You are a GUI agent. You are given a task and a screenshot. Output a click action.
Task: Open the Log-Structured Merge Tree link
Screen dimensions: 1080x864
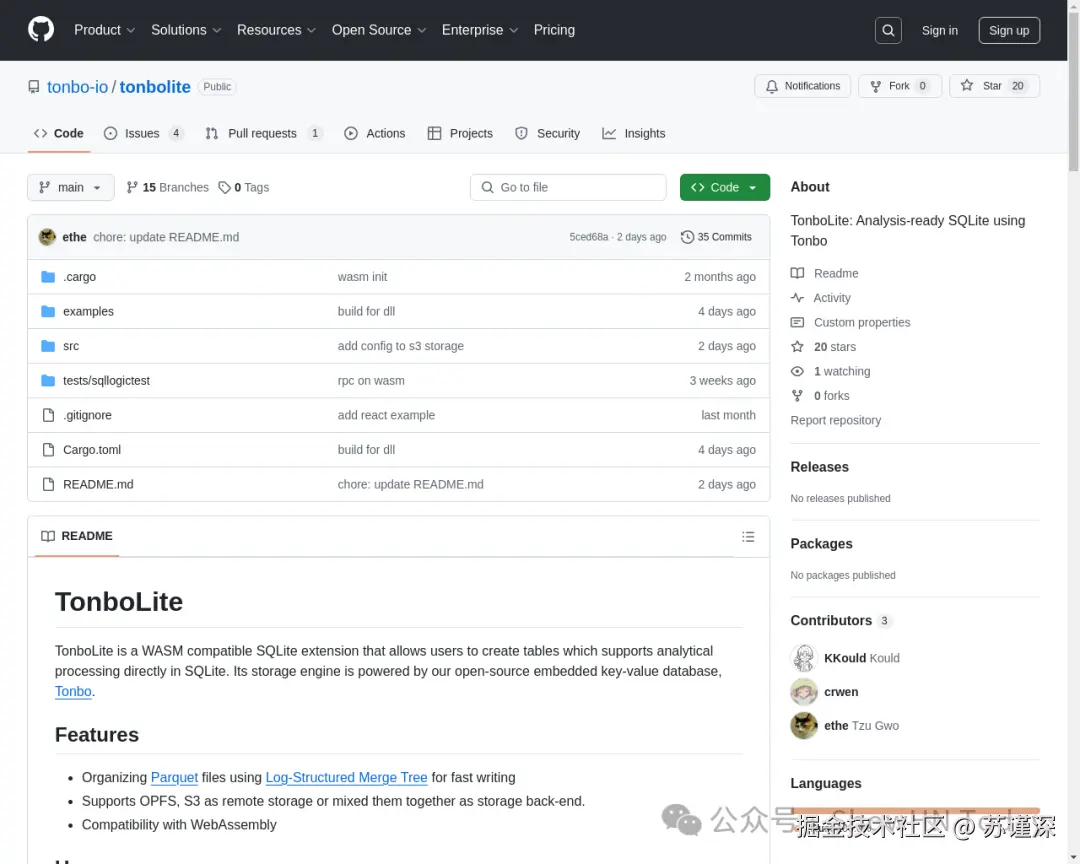click(x=346, y=777)
